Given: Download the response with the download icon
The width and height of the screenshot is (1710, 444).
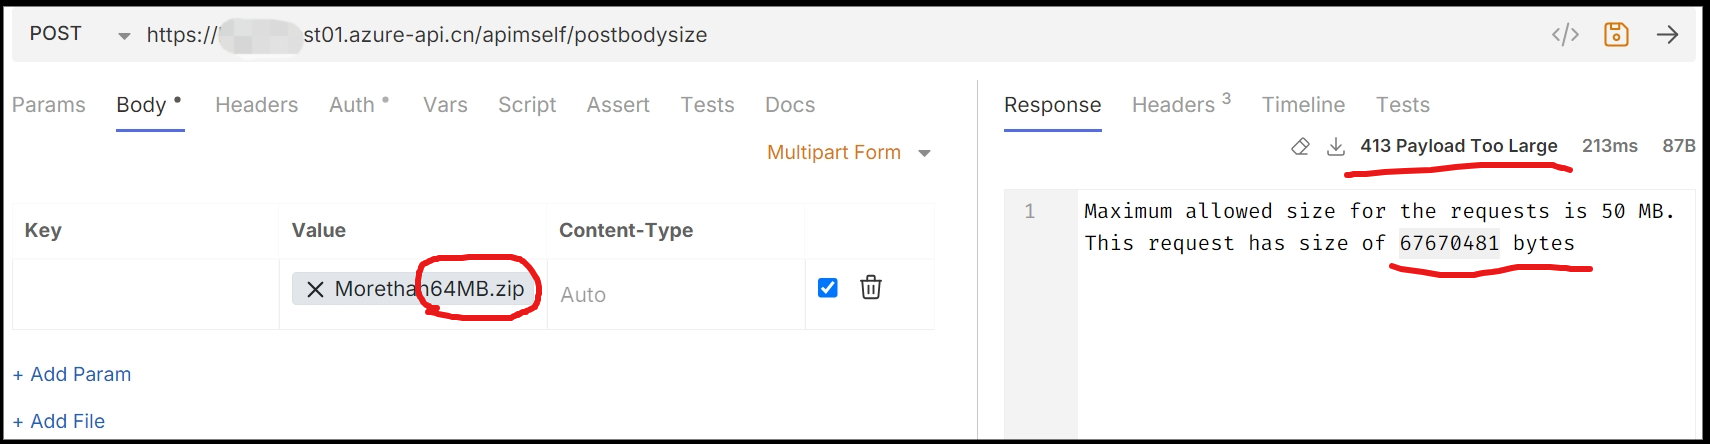Looking at the screenshot, I should 1335,147.
